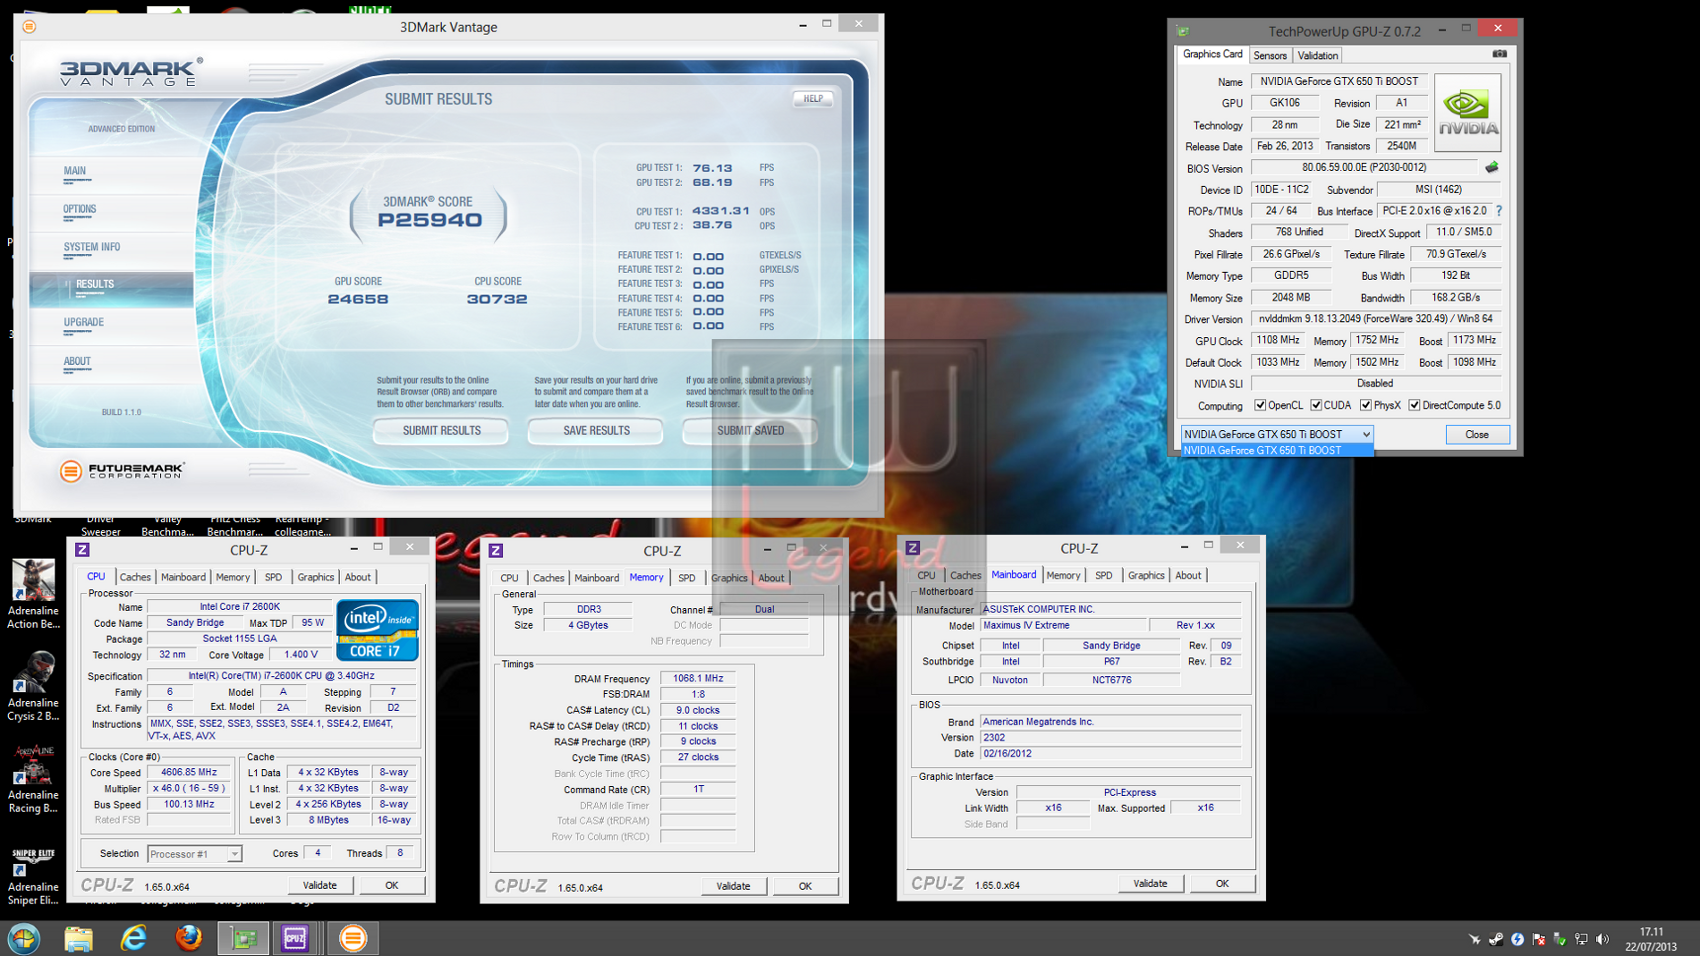Click the Intel Core i7 logo in CPU-Z
1700x956 pixels.
pos(377,630)
